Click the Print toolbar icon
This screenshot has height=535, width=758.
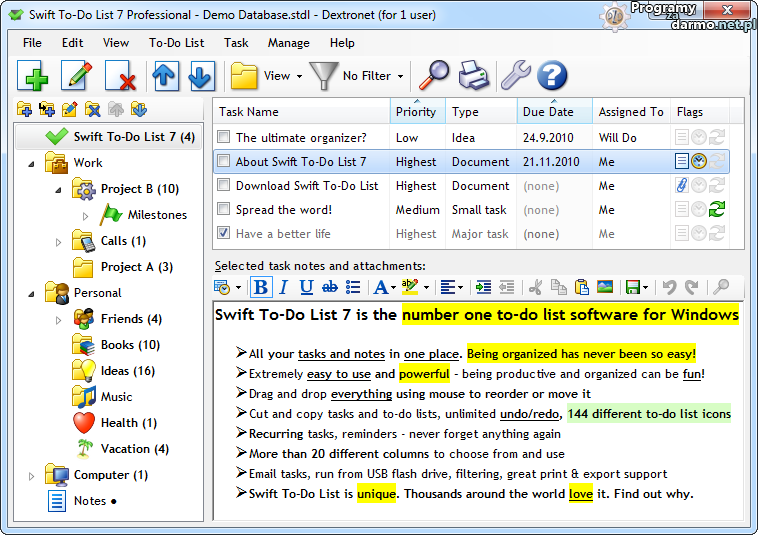point(474,76)
